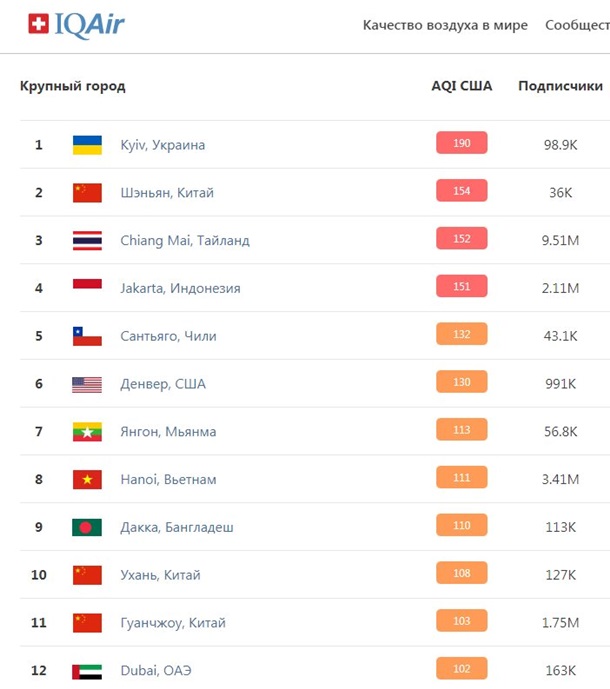The width and height of the screenshot is (610, 689).
Task: Open the Dubai, ОАЭ city link
Action: (x=159, y=671)
